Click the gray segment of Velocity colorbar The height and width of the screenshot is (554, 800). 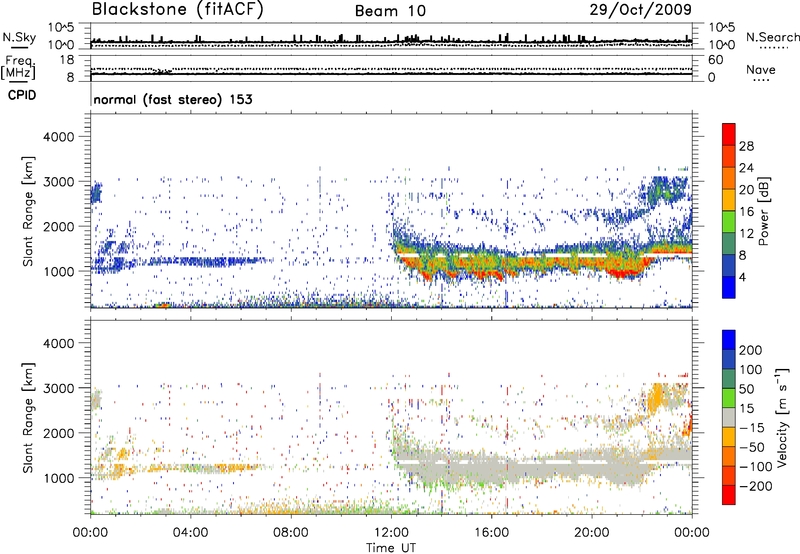pos(729,418)
